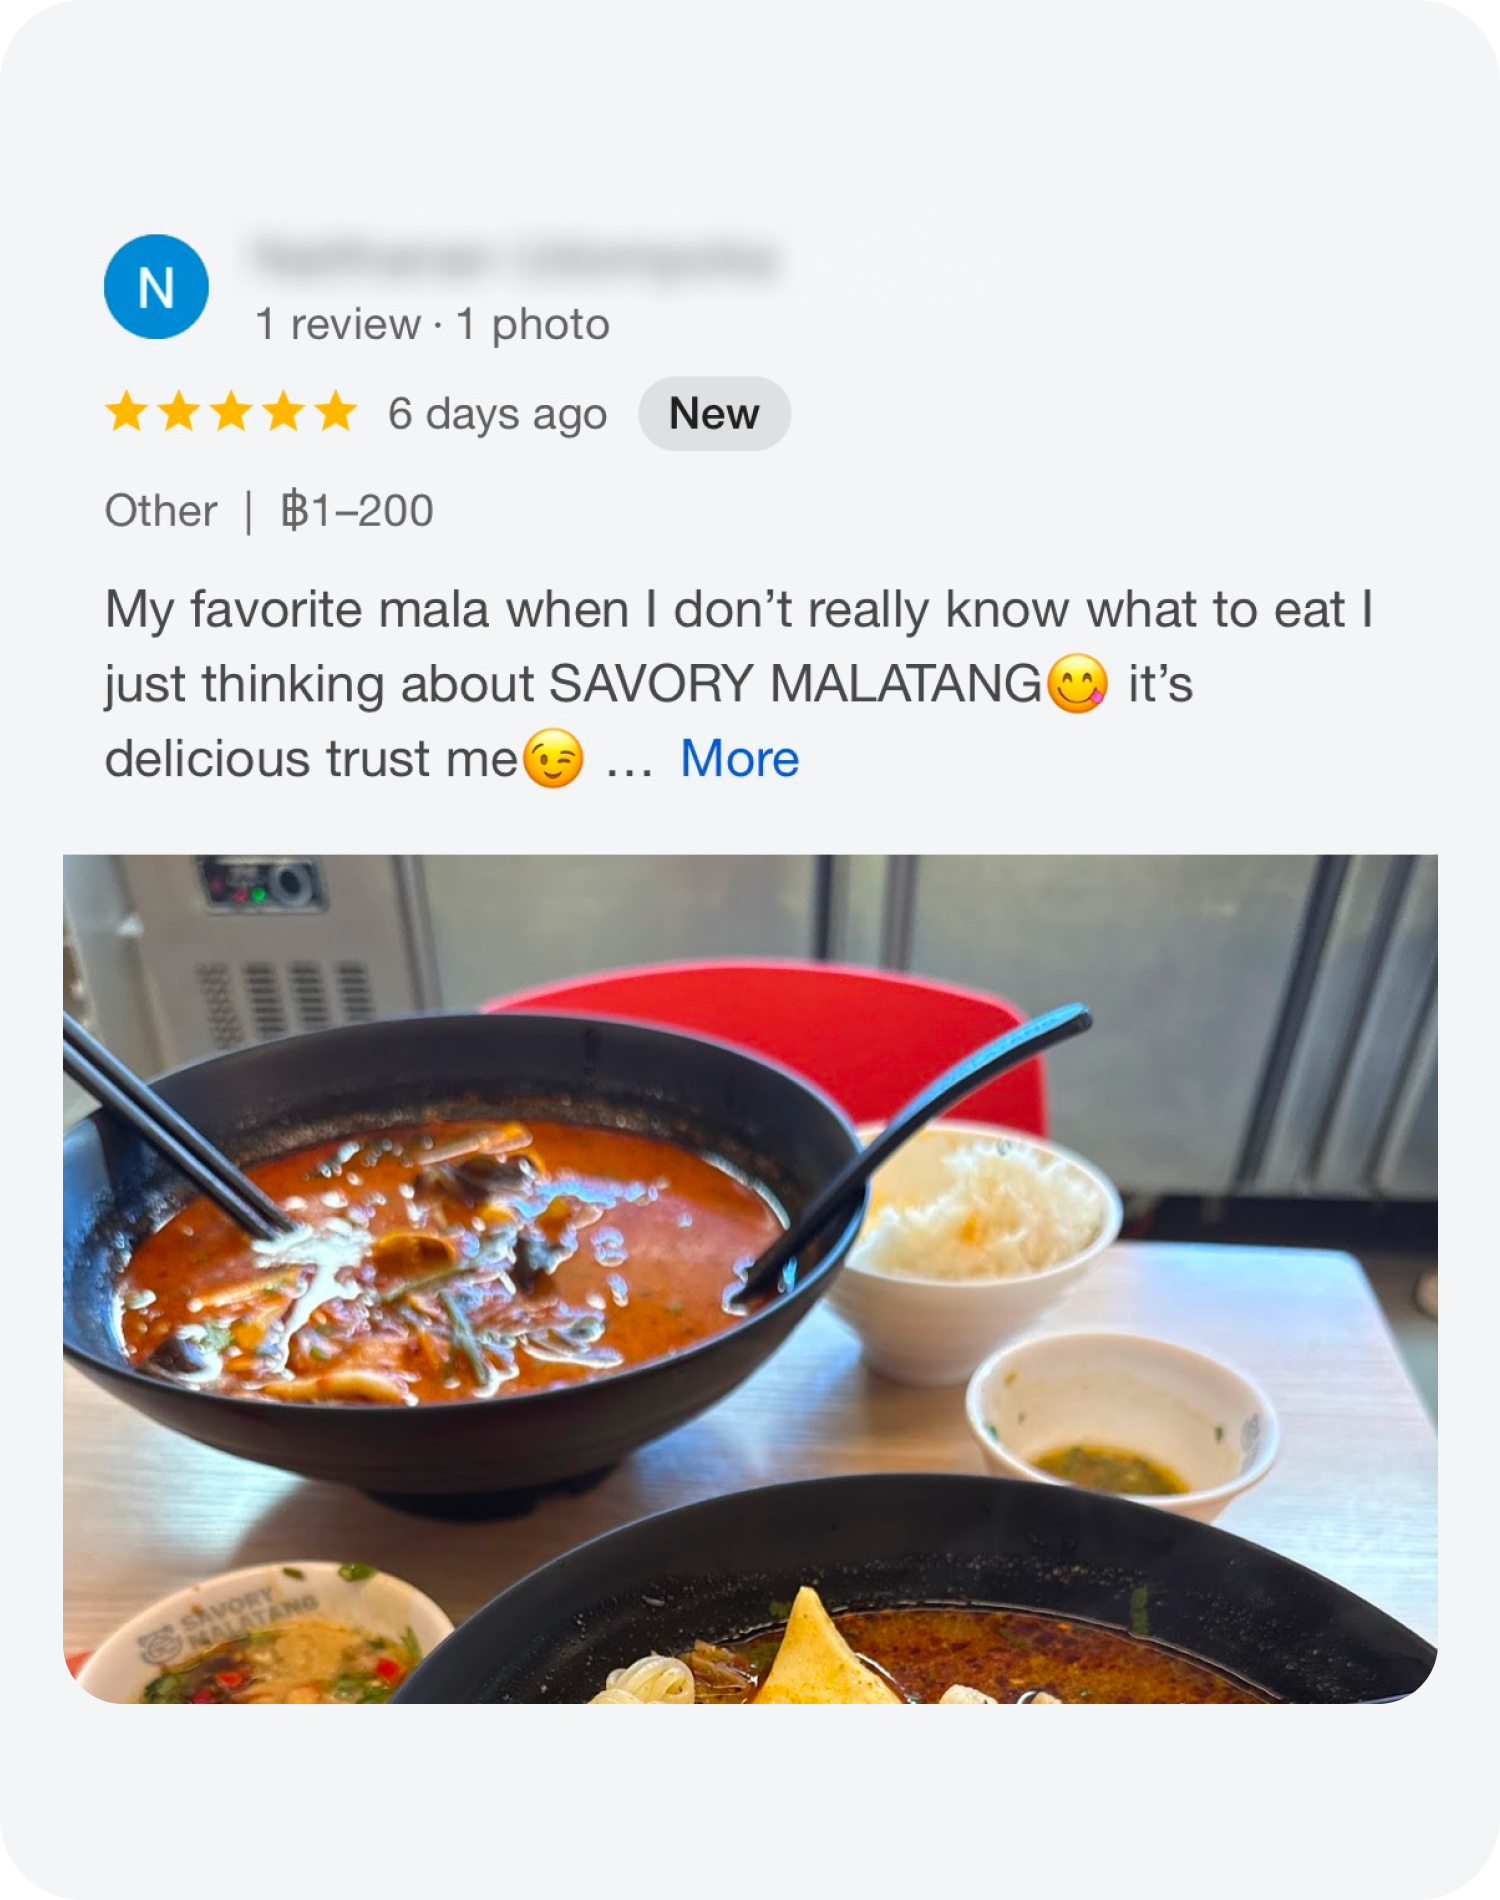Click the fourth rating star
Screen dimensions: 1500x1900
tap(283, 412)
